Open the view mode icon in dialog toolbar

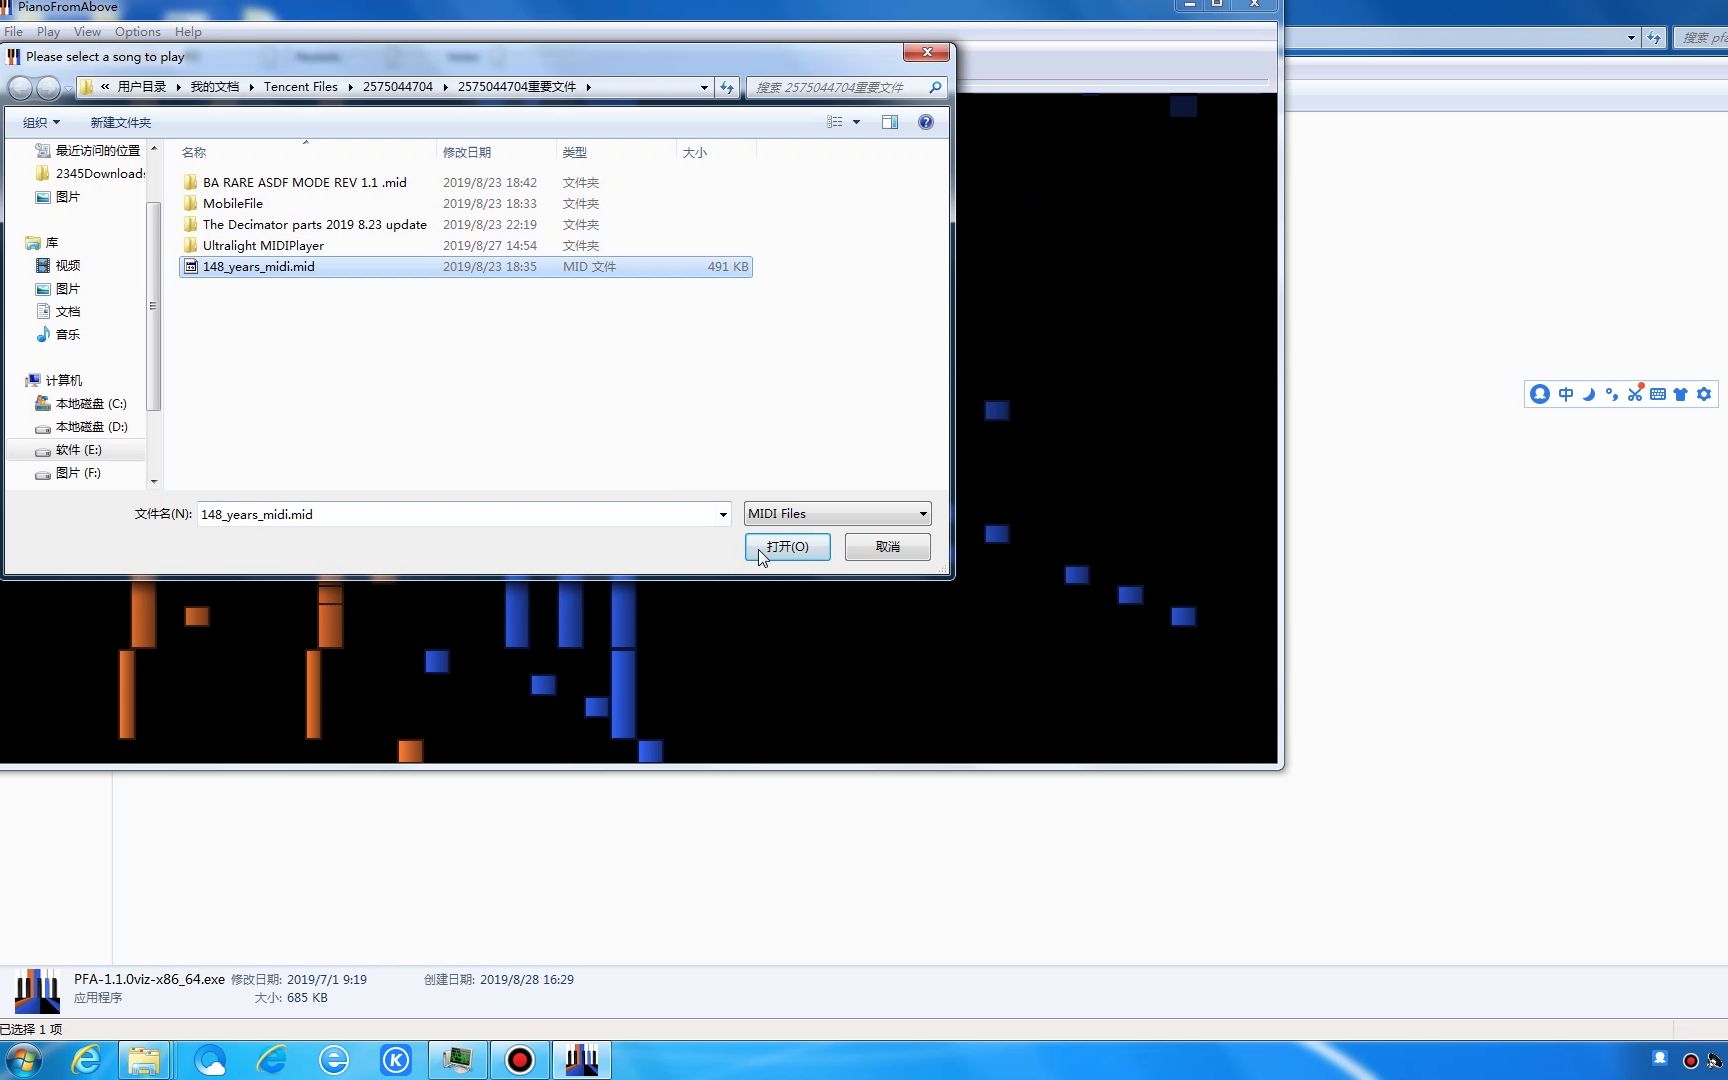(x=835, y=122)
